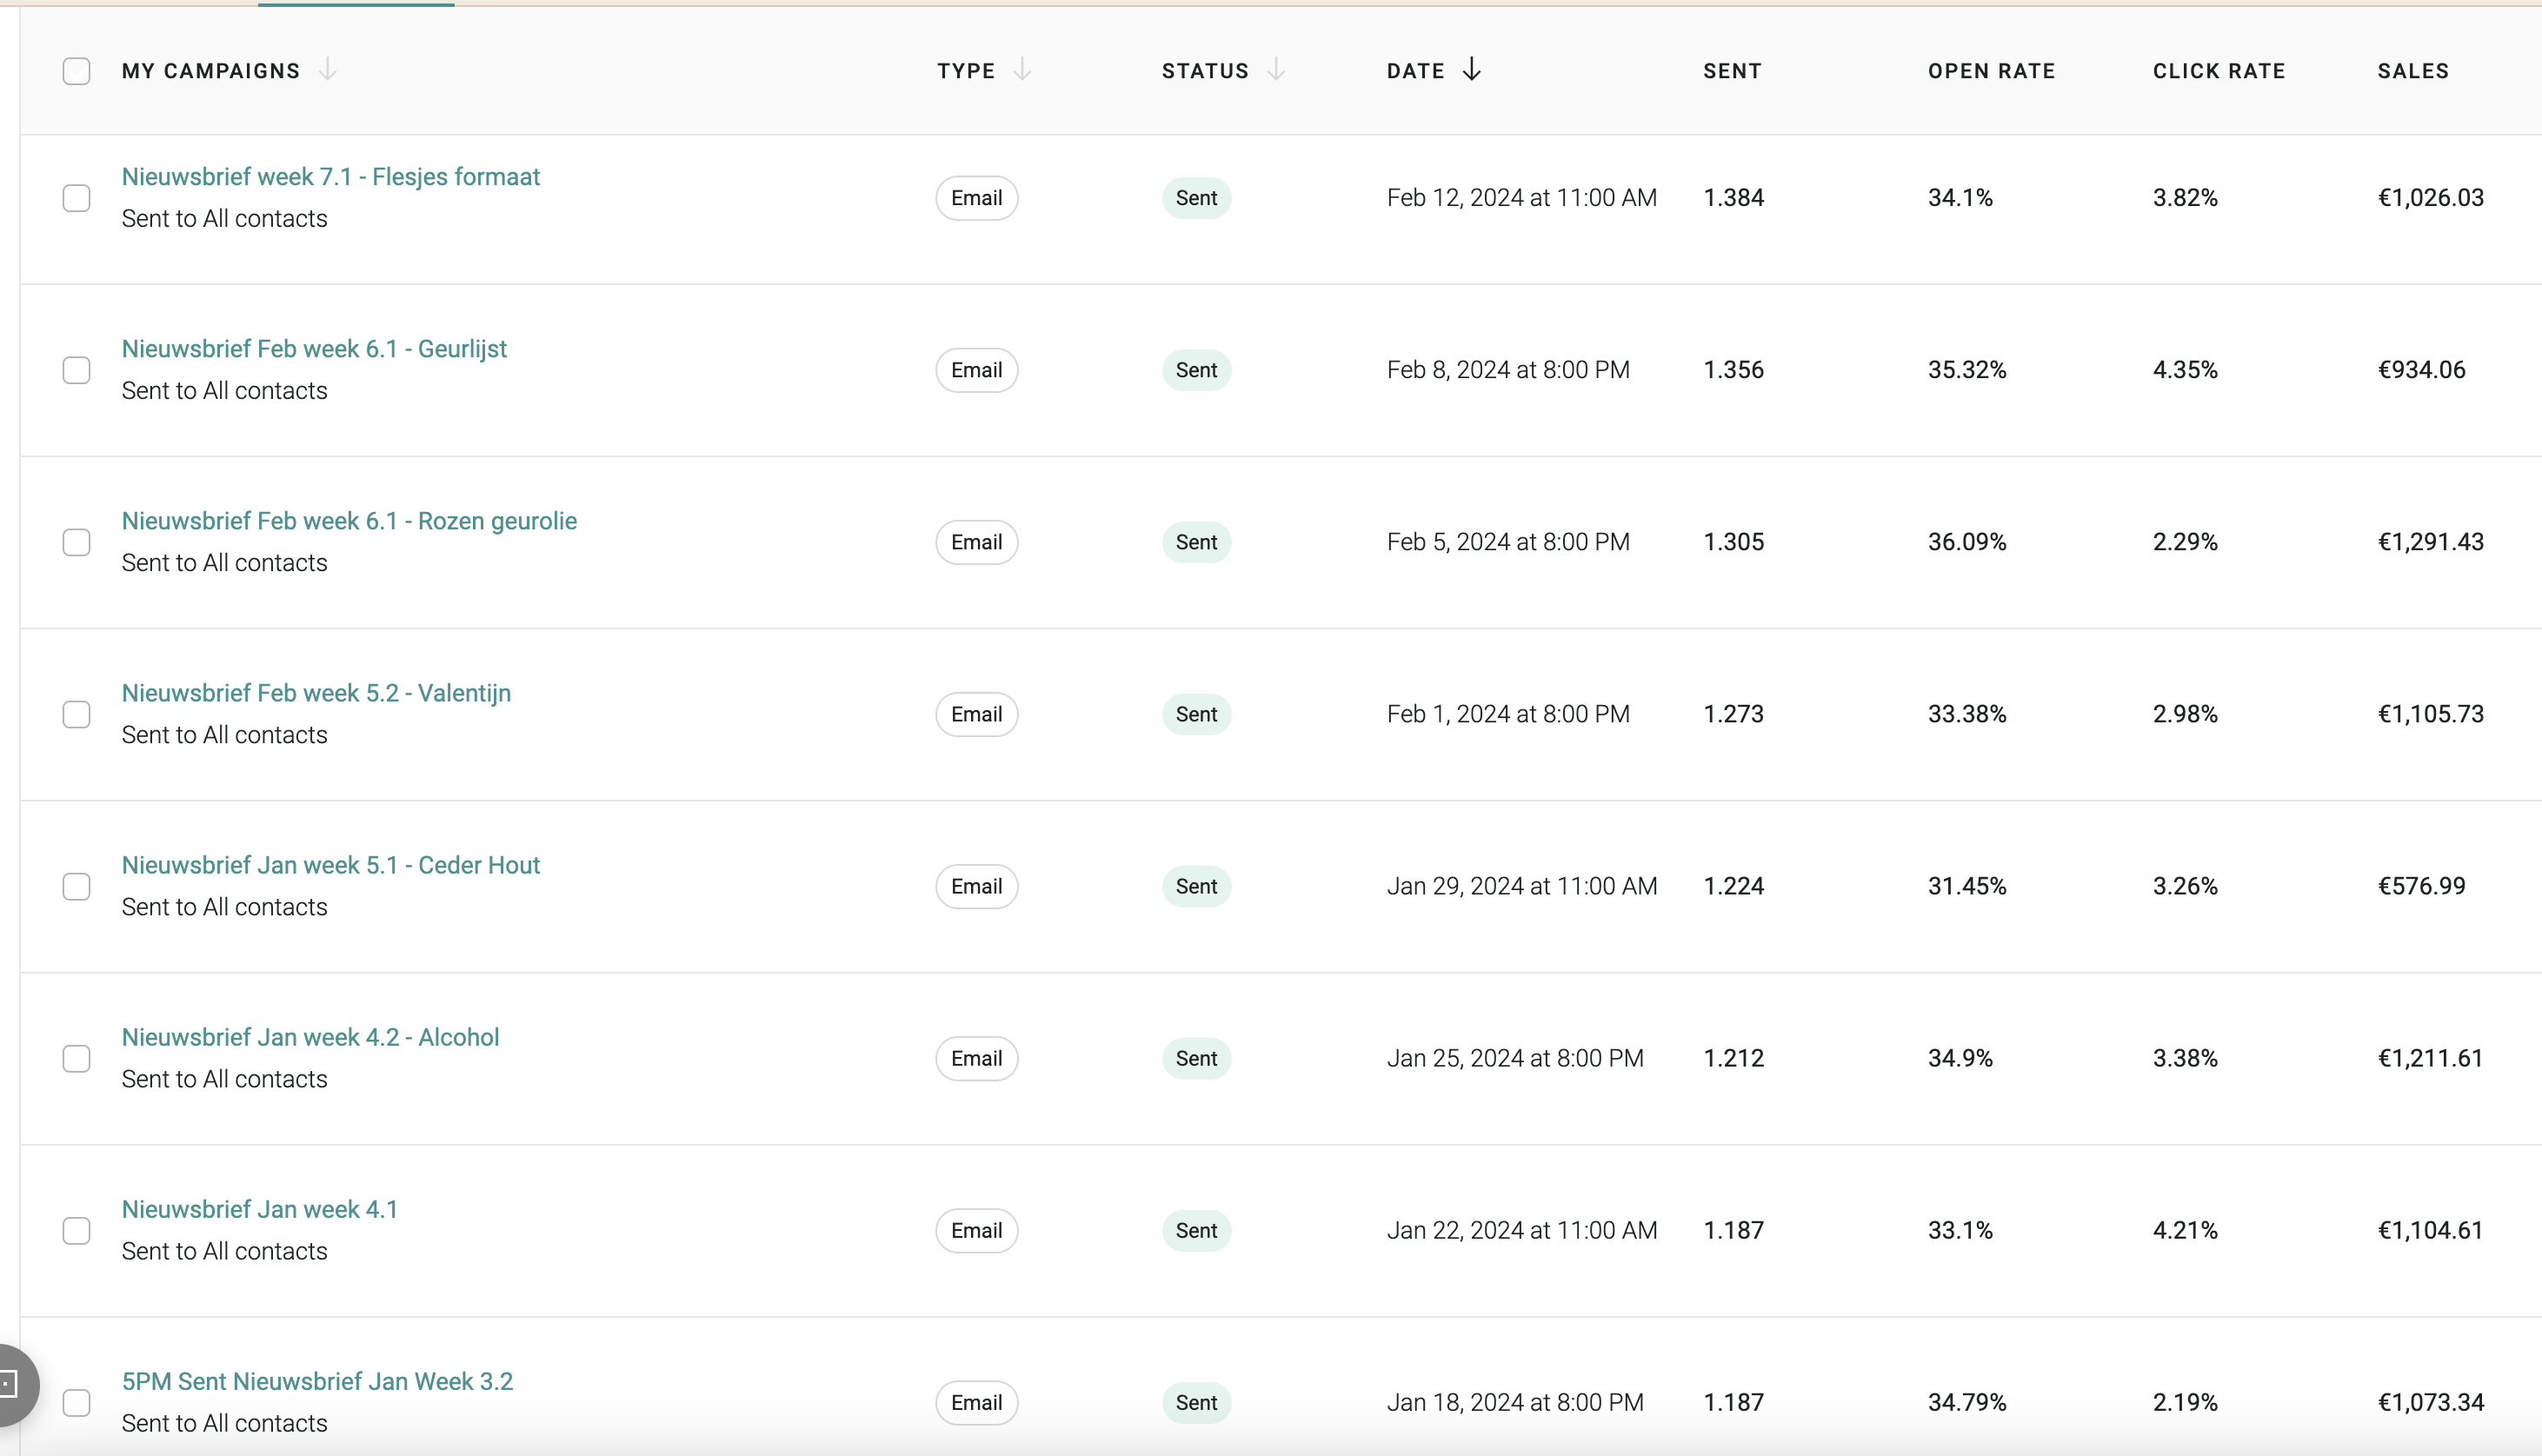Click date Feb 12, 2024 at 11:00 AM
The width and height of the screenshot is (2542, 1456).
[1522, 198]
